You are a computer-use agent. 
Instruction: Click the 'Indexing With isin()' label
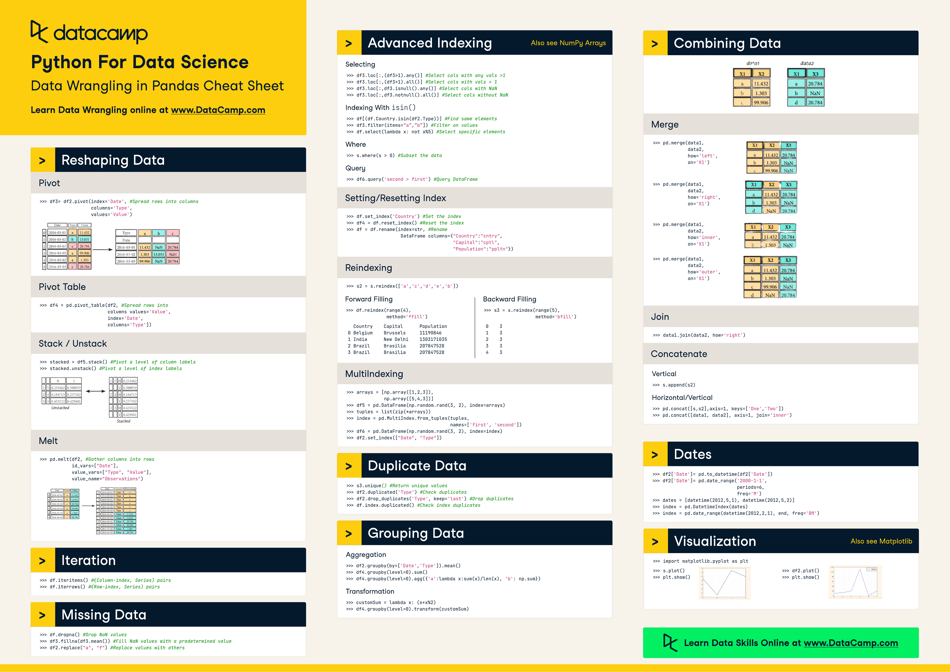tap(380, 108)
